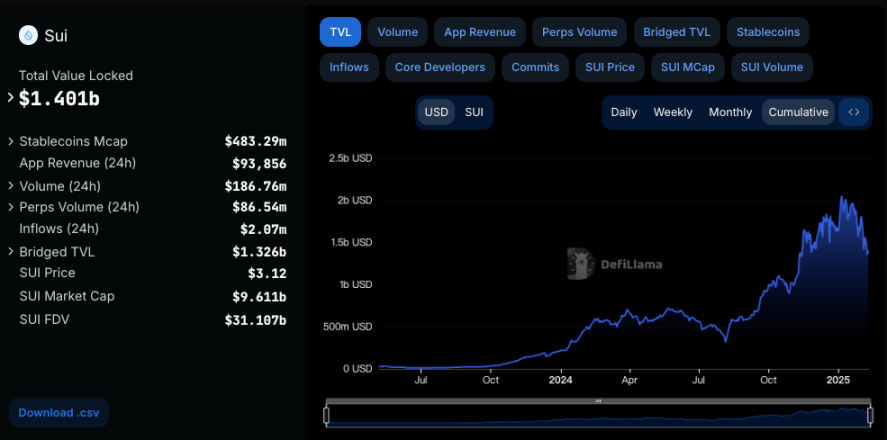Screen dimensions: 887x440
Task: Enable the Stablecoins chart metric
Action: (x=767, y=32)
